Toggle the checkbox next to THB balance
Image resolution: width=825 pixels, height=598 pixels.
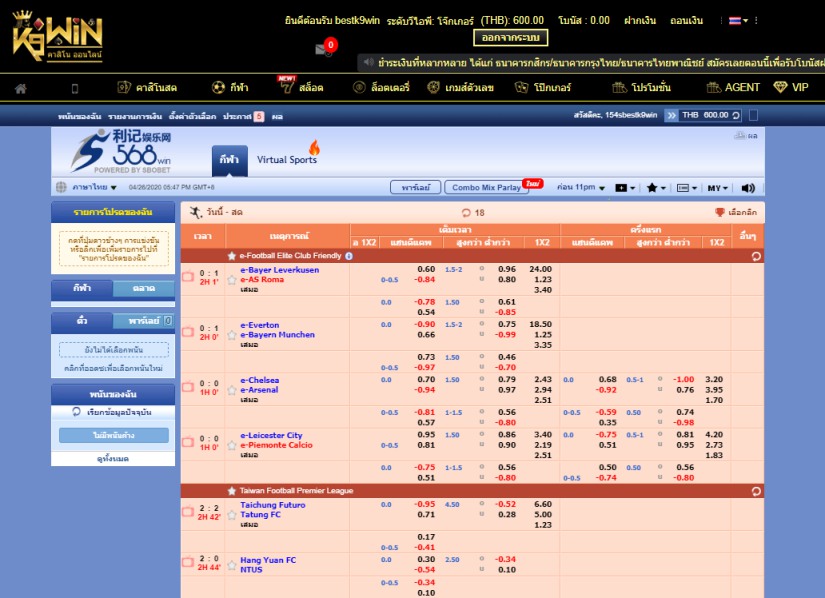click(752, 117)
